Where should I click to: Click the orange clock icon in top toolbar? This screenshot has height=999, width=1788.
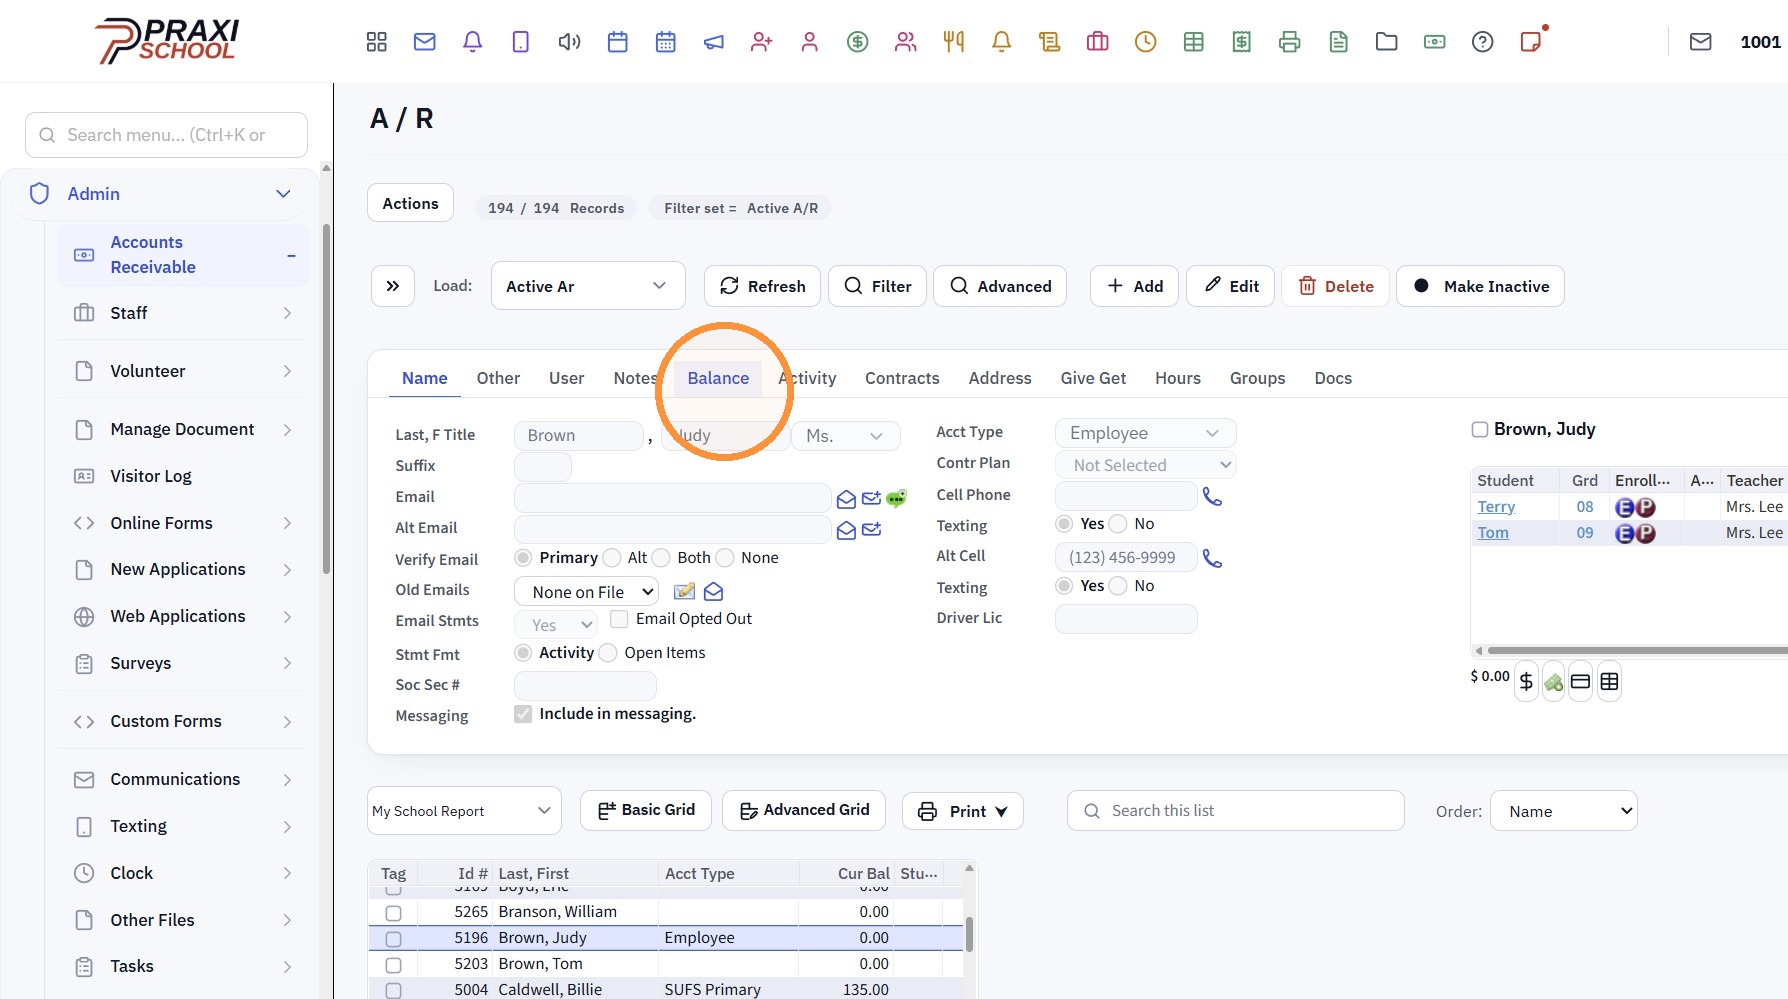[1145, 42]
